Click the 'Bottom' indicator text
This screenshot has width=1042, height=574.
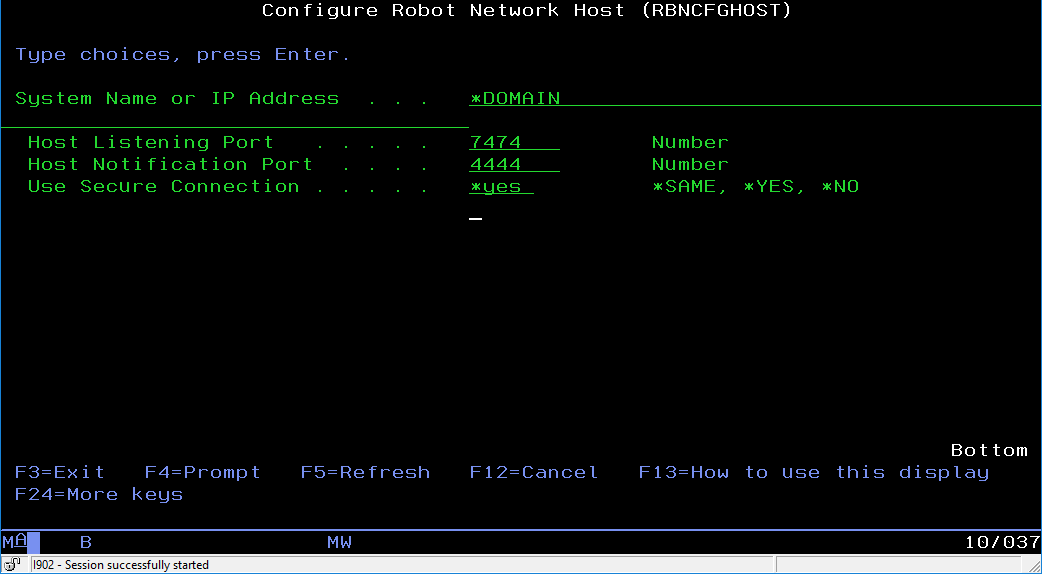pyautogui.click(x=988, y=450)
